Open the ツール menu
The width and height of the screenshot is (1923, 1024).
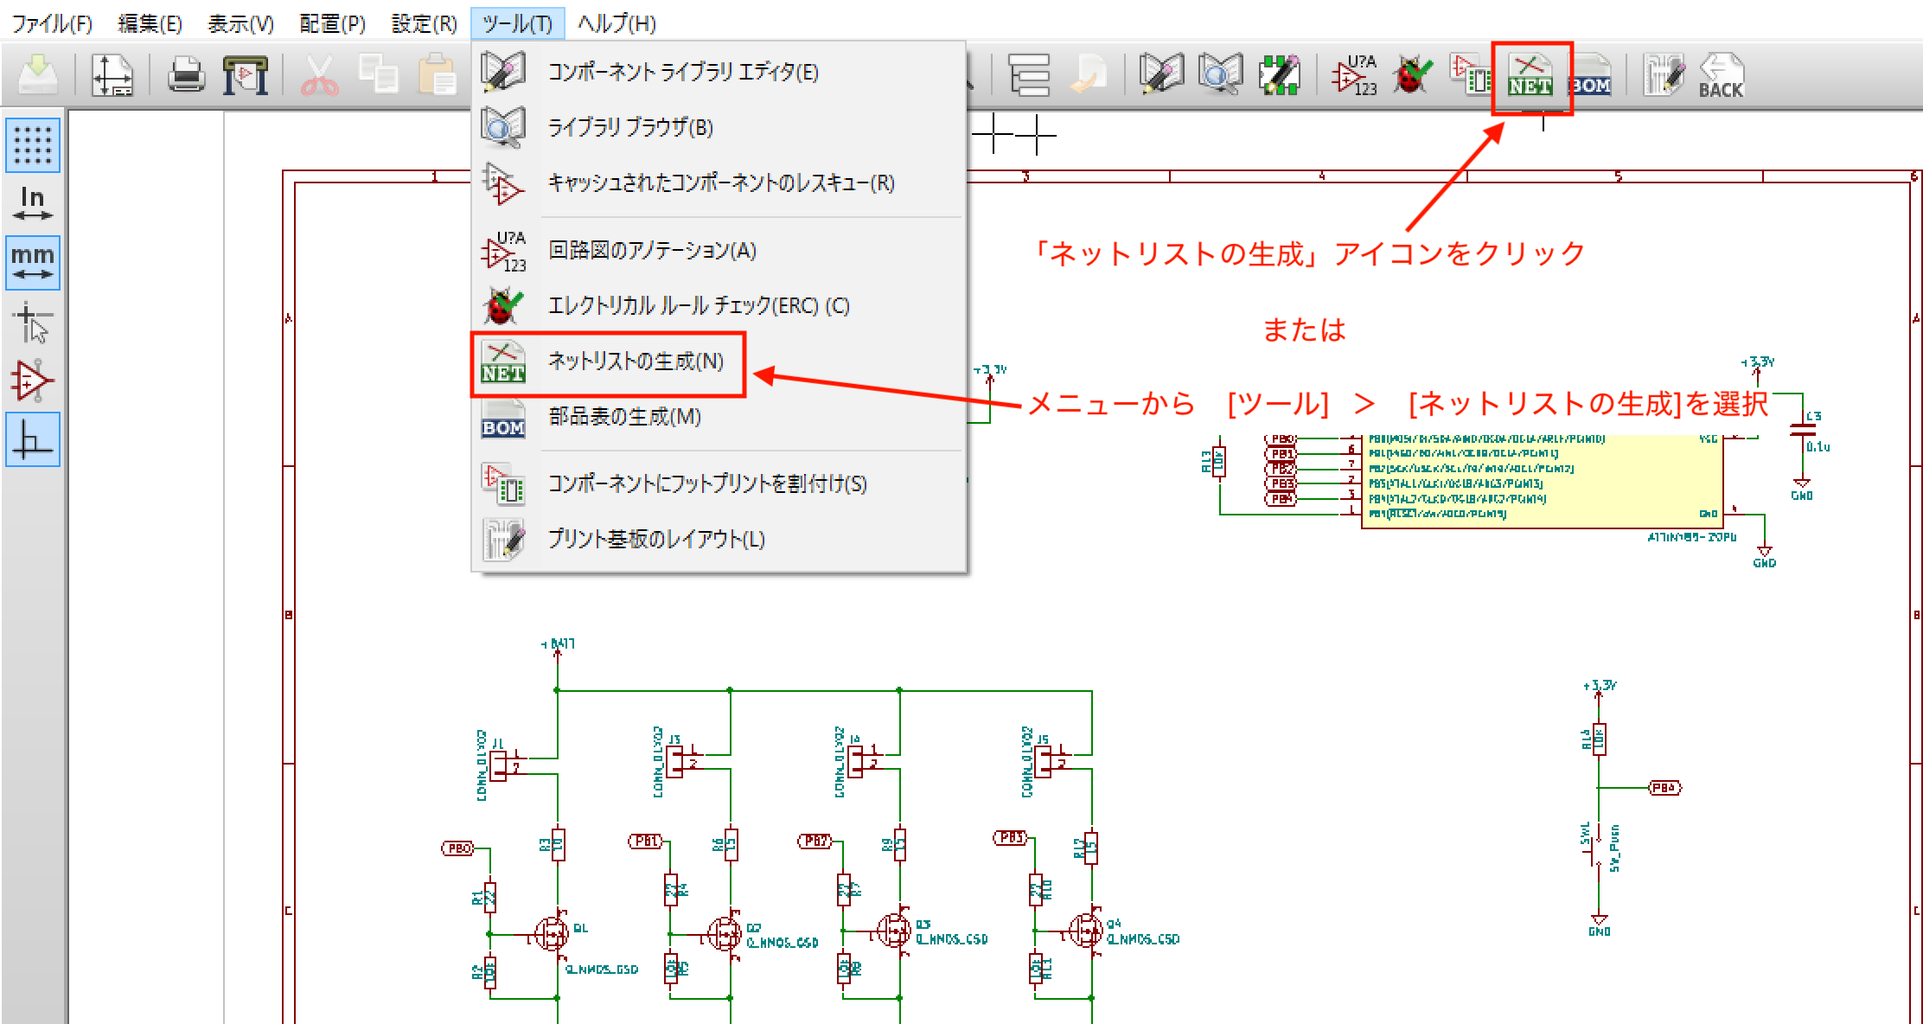[516, 23]
